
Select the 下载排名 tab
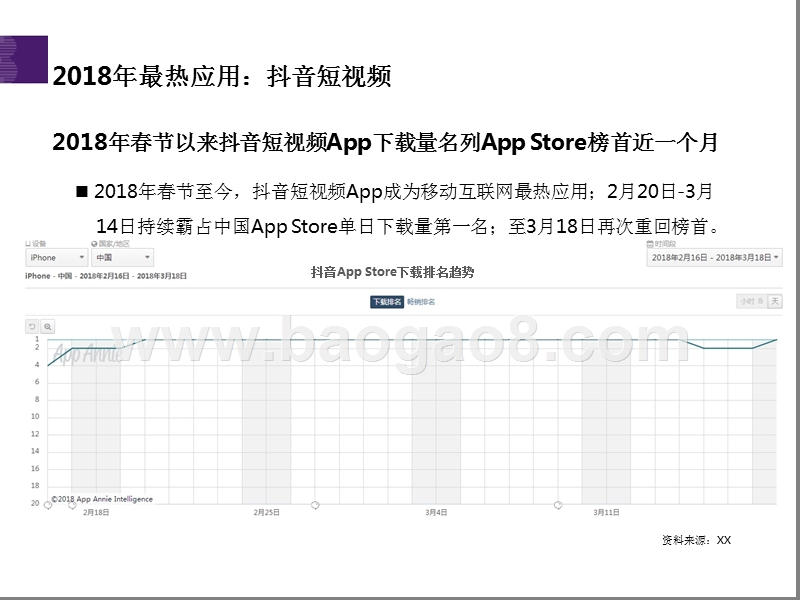click(387, 302)
